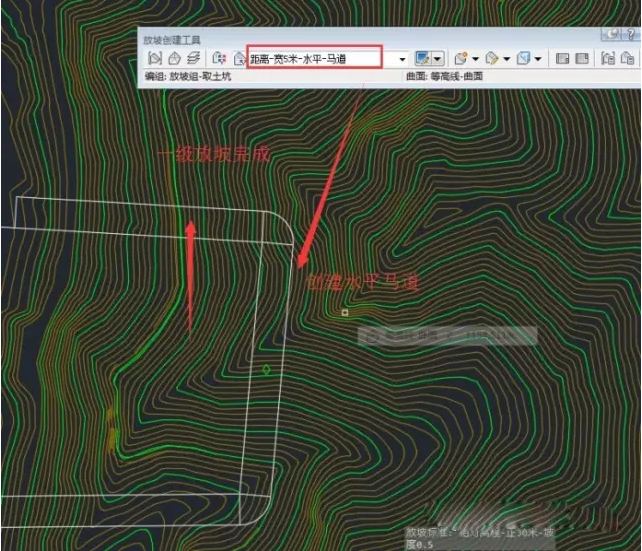Click the Create Grading tool button
Viewport: 642px width, 551px height.
pos(425,58)
